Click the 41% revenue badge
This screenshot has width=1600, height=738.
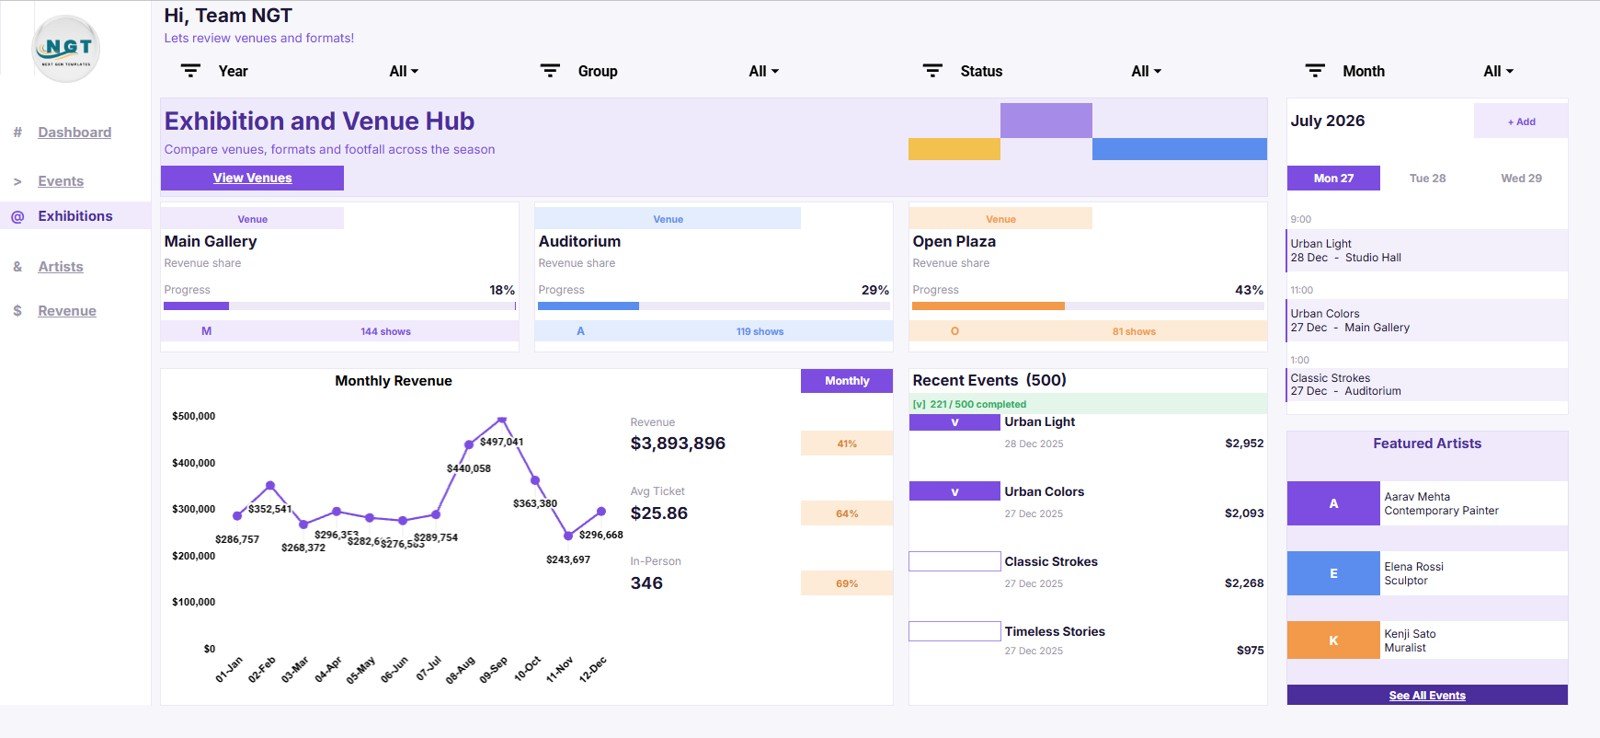(847, 443)
